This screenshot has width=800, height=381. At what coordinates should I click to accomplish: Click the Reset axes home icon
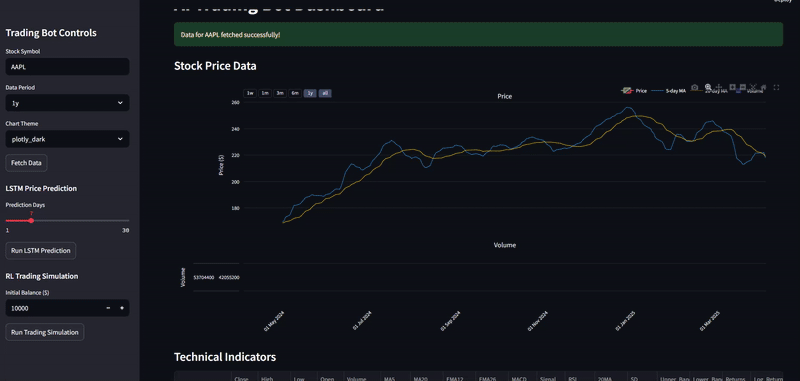tap(763, 87)
